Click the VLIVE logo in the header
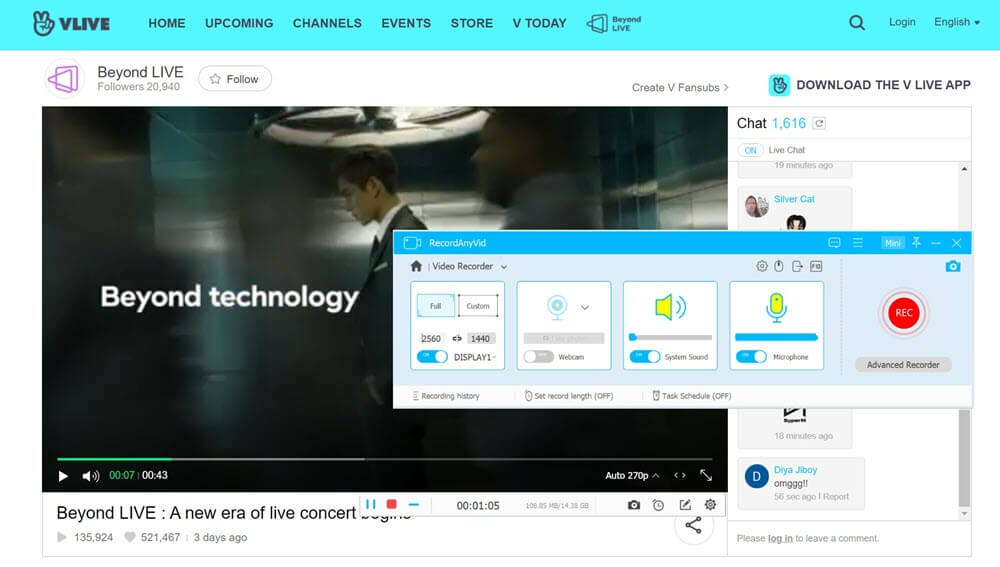Viewport: 1000px width, 567px height. tap(71, 24)
